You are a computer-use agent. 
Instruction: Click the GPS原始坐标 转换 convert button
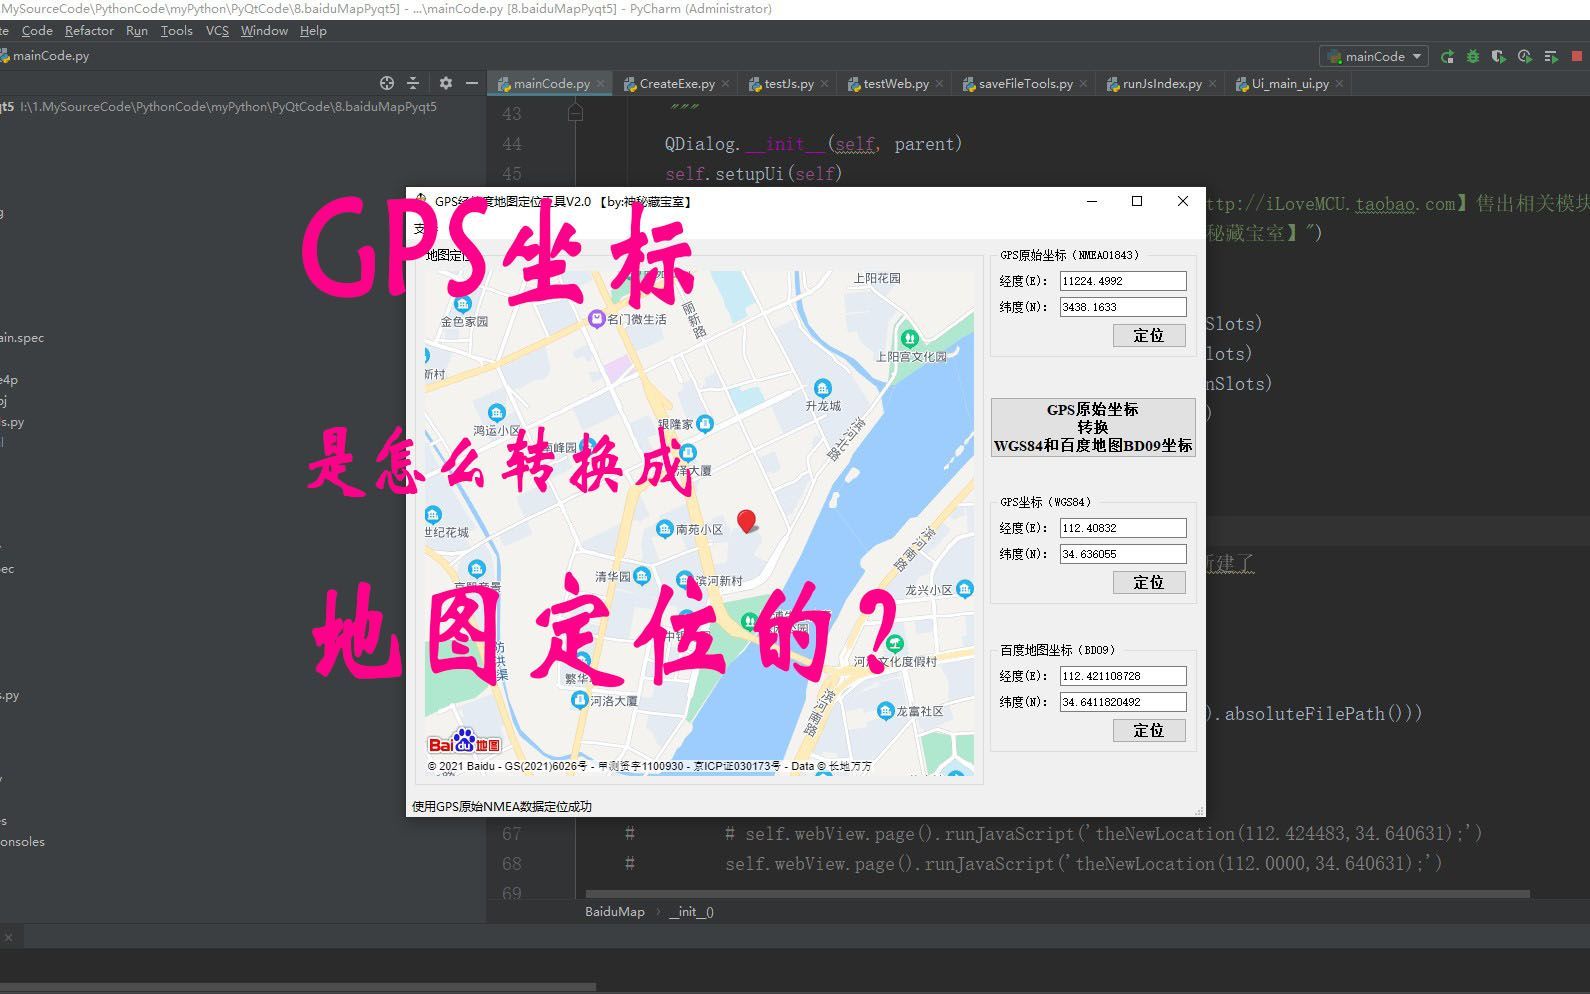tap(1093, 427)
